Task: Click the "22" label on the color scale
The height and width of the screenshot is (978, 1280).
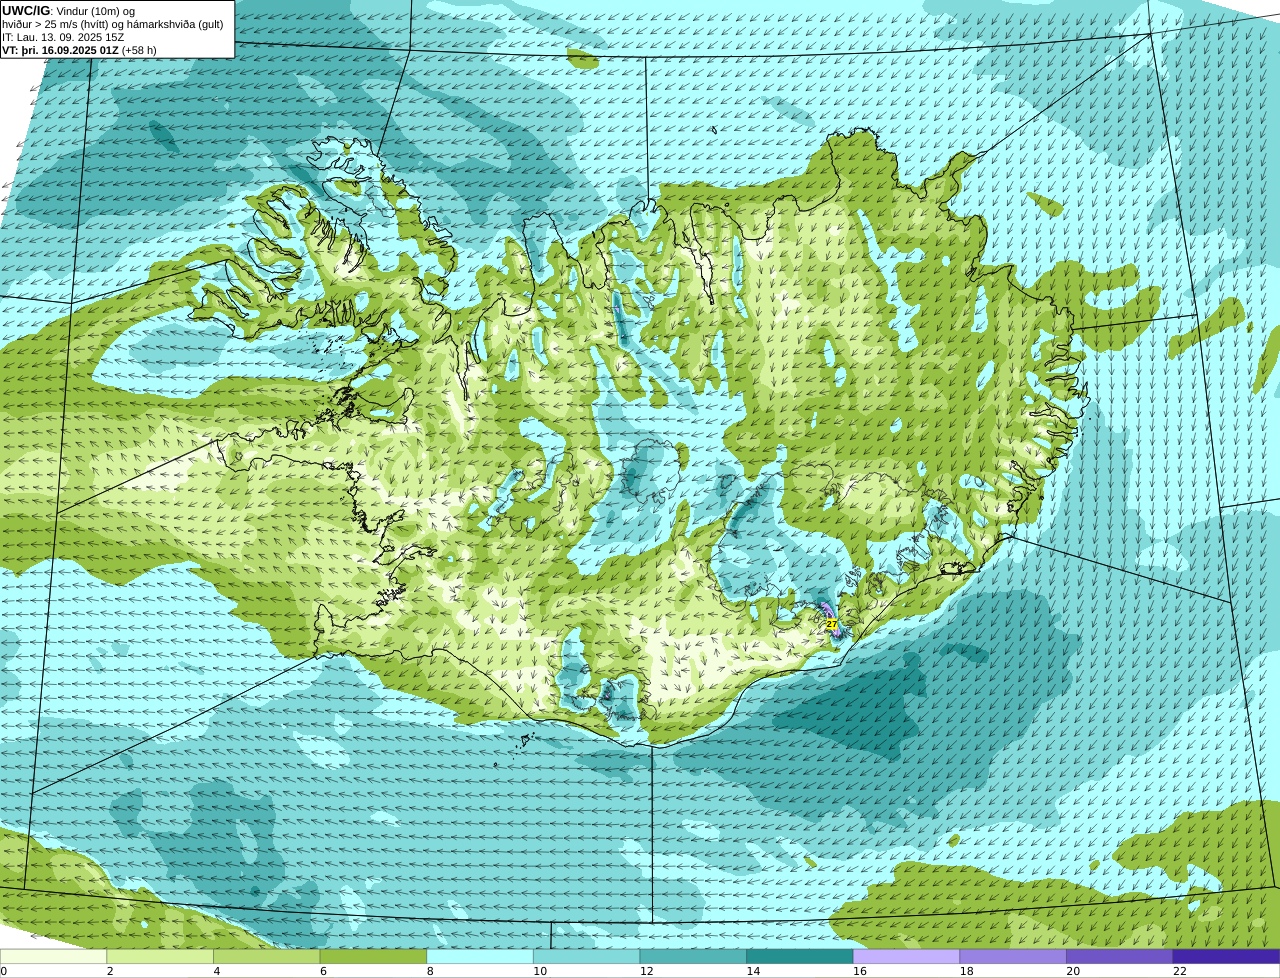Action: (x=1180, y=971)
